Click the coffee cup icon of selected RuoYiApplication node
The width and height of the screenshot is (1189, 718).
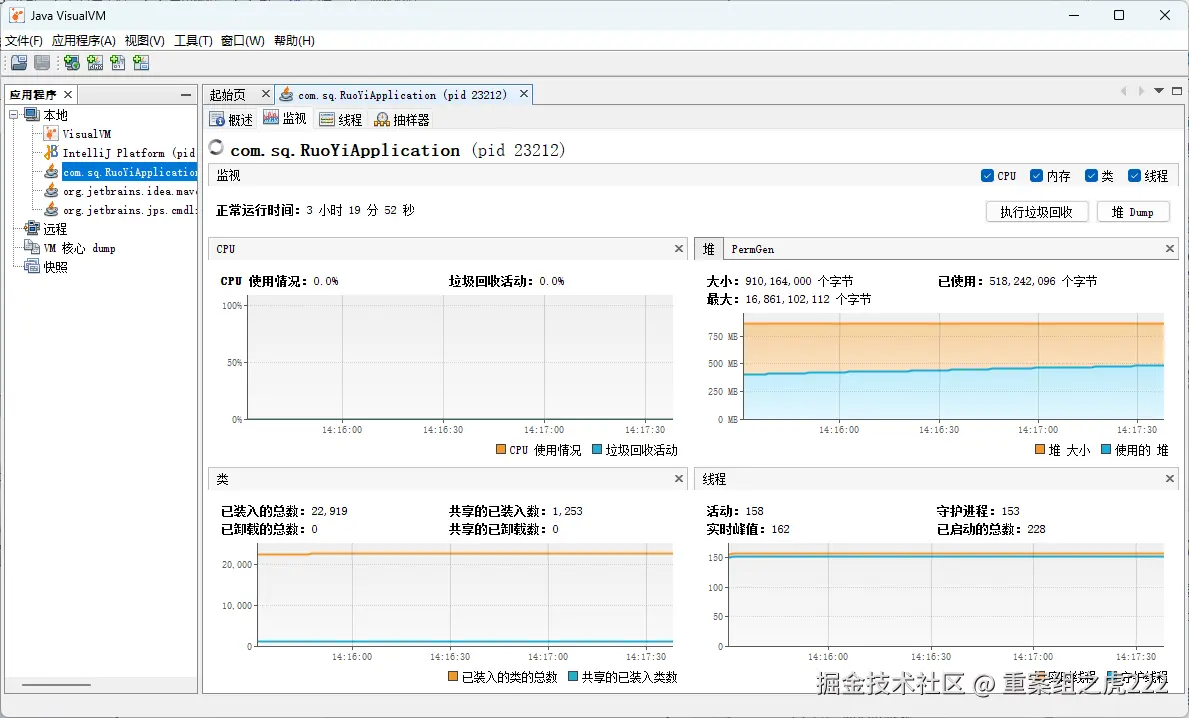tap(51, 171)
